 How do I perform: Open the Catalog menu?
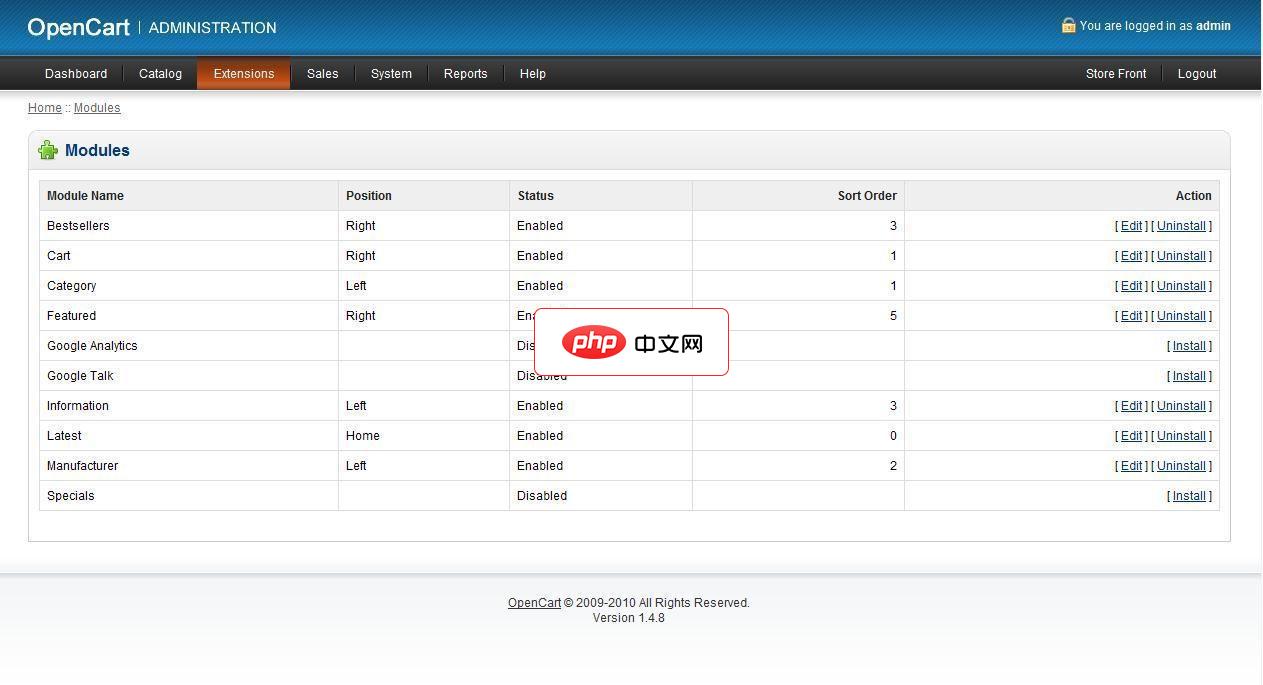coord(159,73)
